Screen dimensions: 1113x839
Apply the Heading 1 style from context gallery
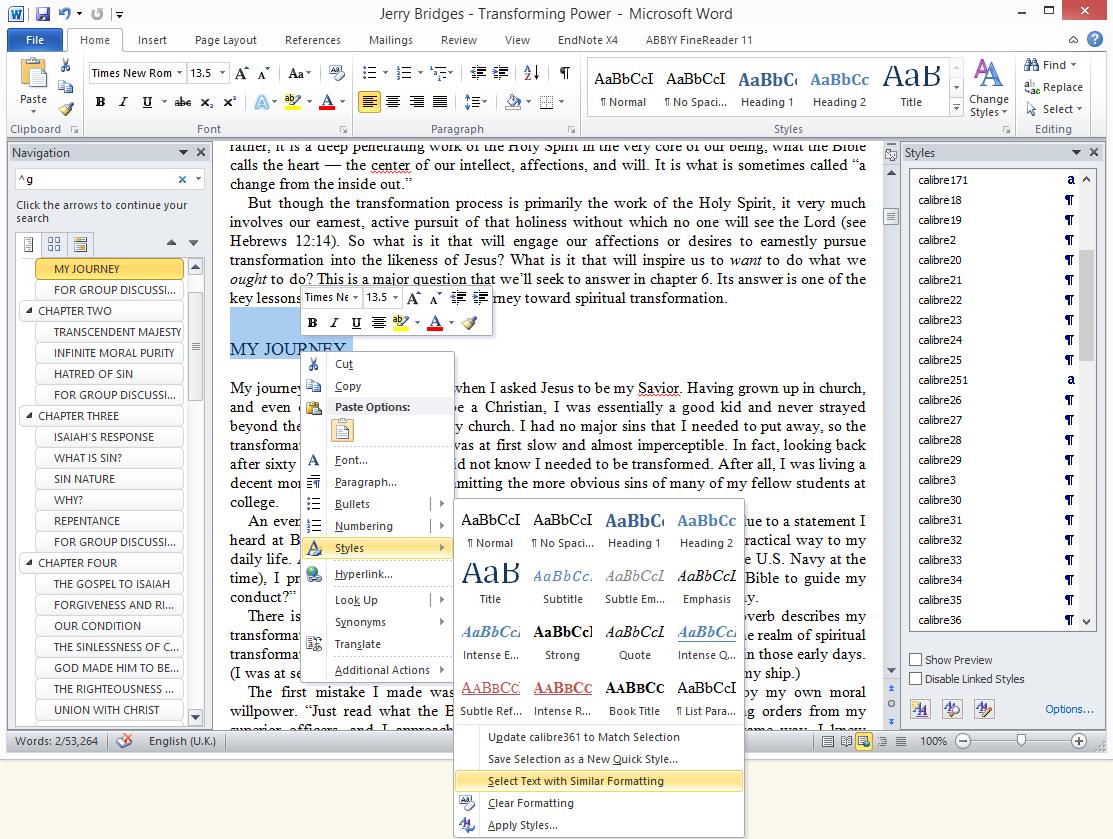coord(634,529)
